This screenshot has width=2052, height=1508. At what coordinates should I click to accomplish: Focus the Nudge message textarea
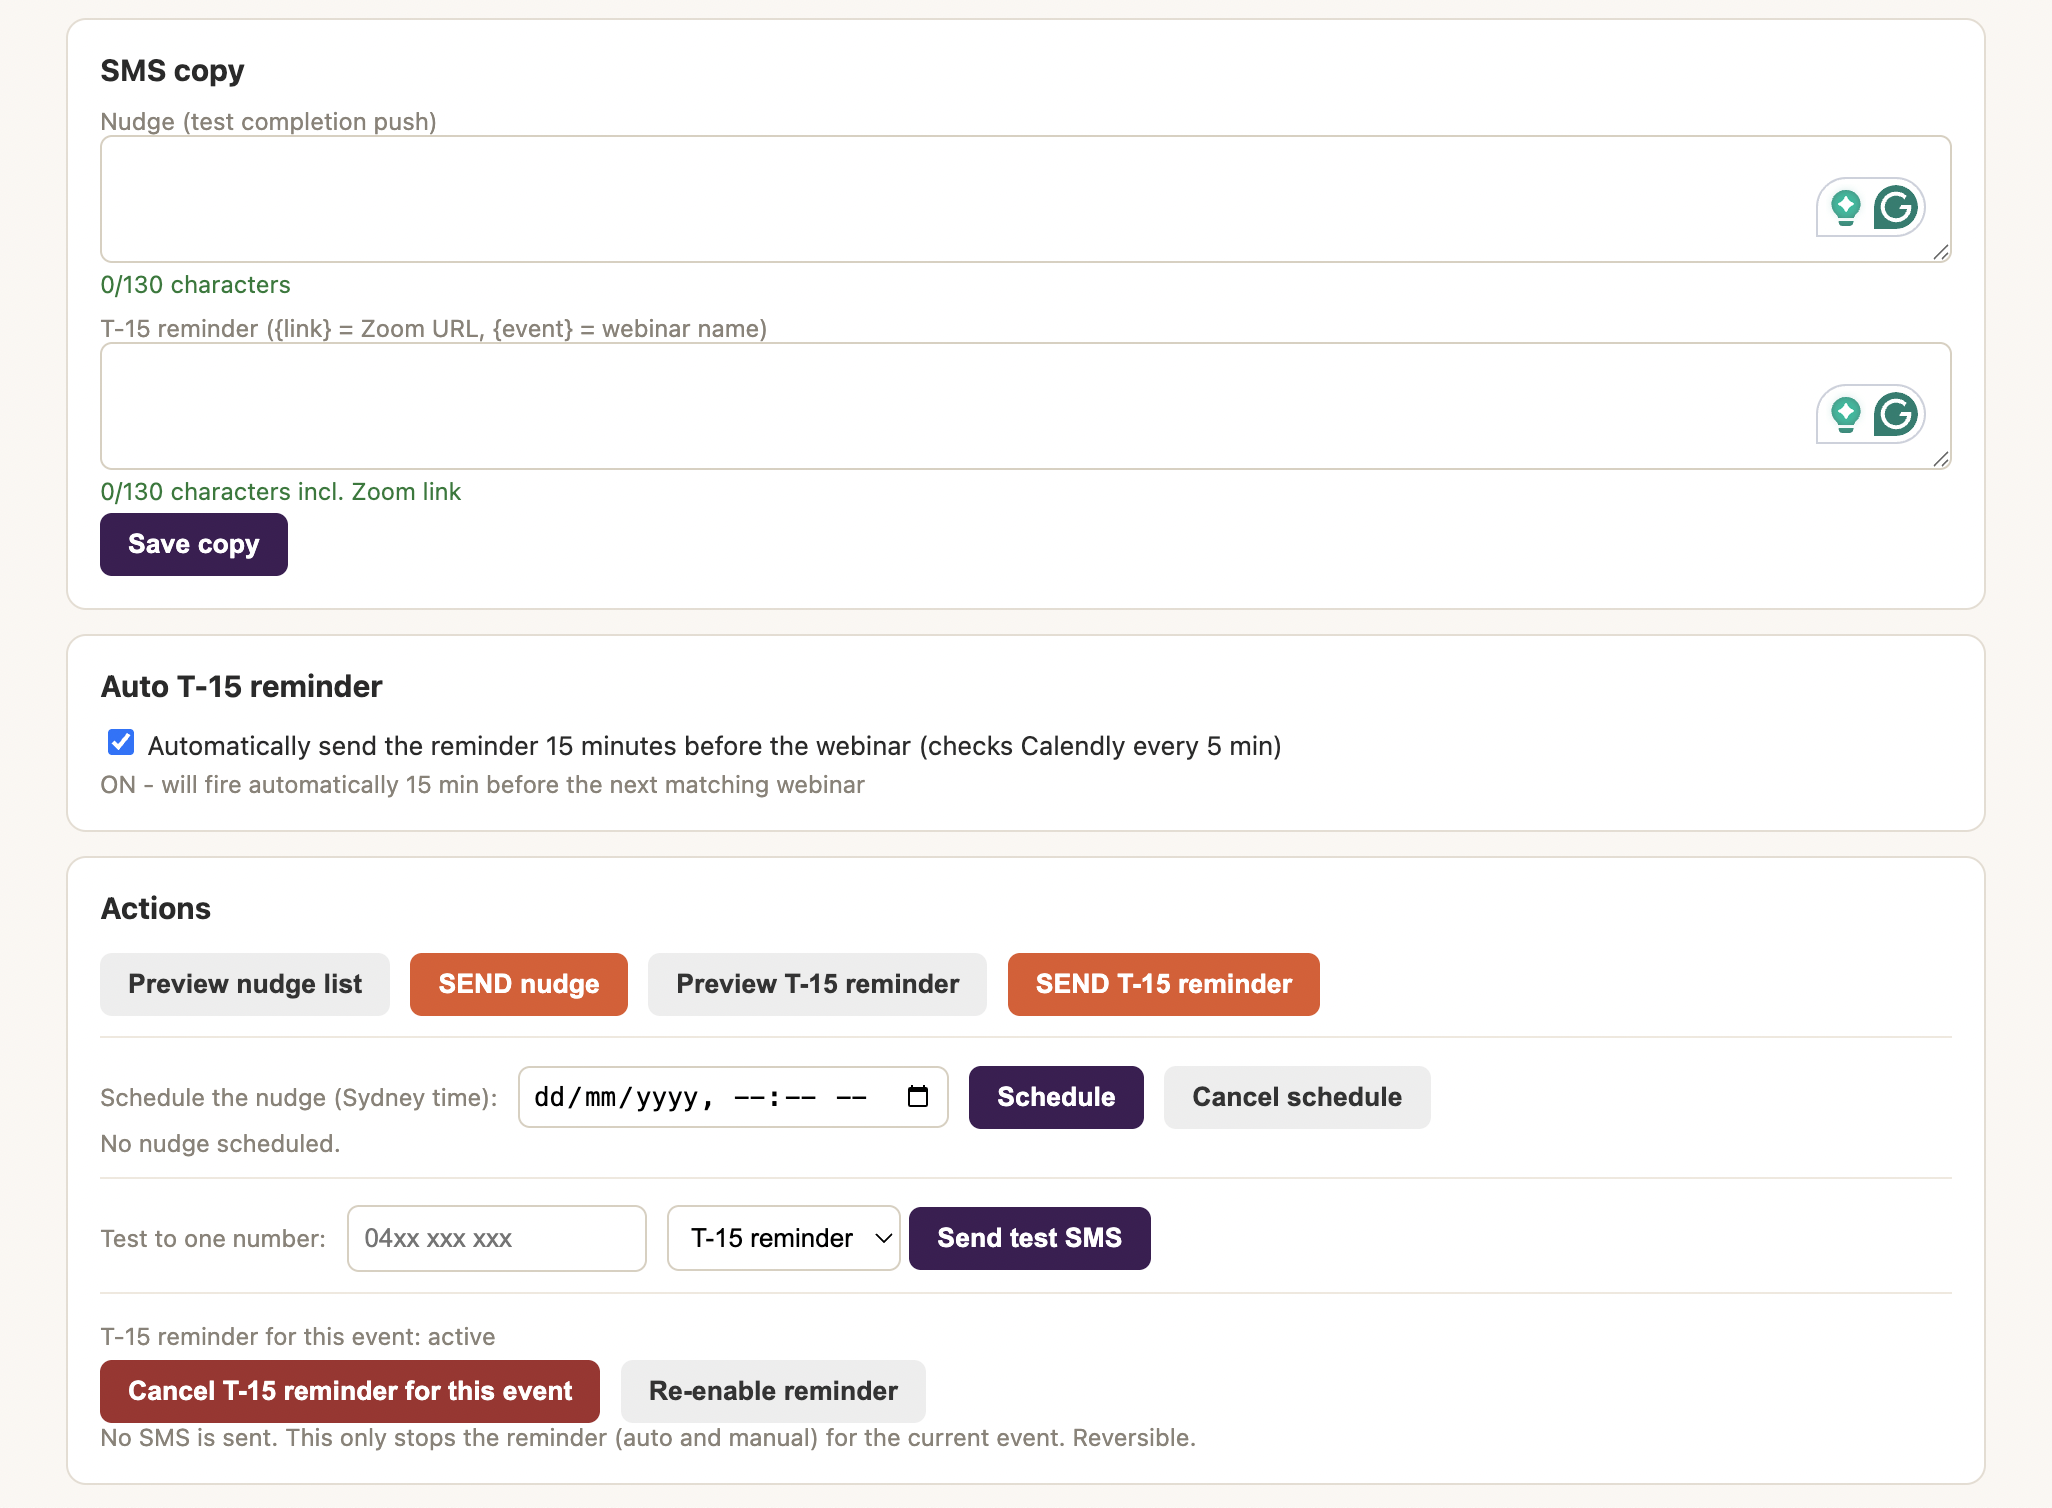click(x=1026, y=199)
